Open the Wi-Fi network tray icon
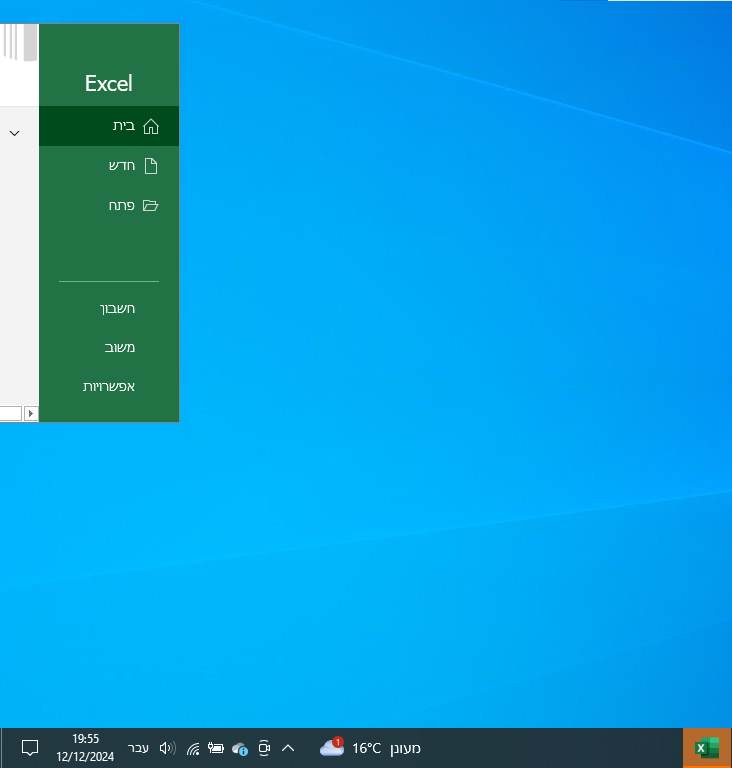Viewport: 732px width, 768px height. (x=193, y=748)
